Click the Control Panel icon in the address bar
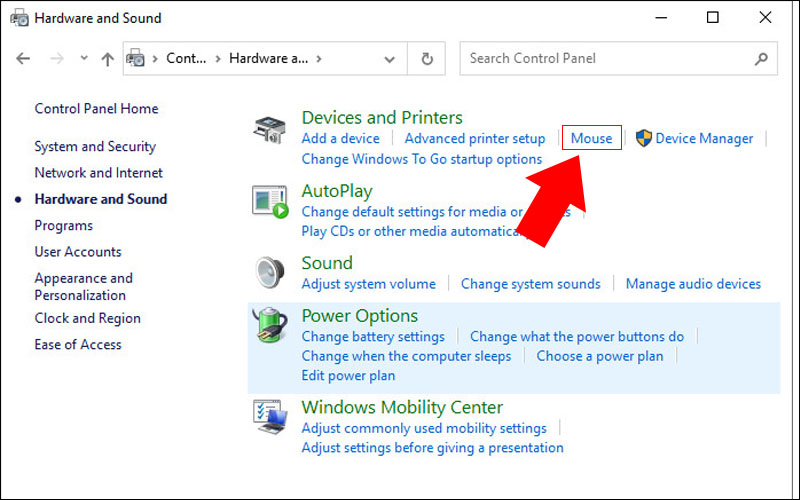 coord(135,58)
